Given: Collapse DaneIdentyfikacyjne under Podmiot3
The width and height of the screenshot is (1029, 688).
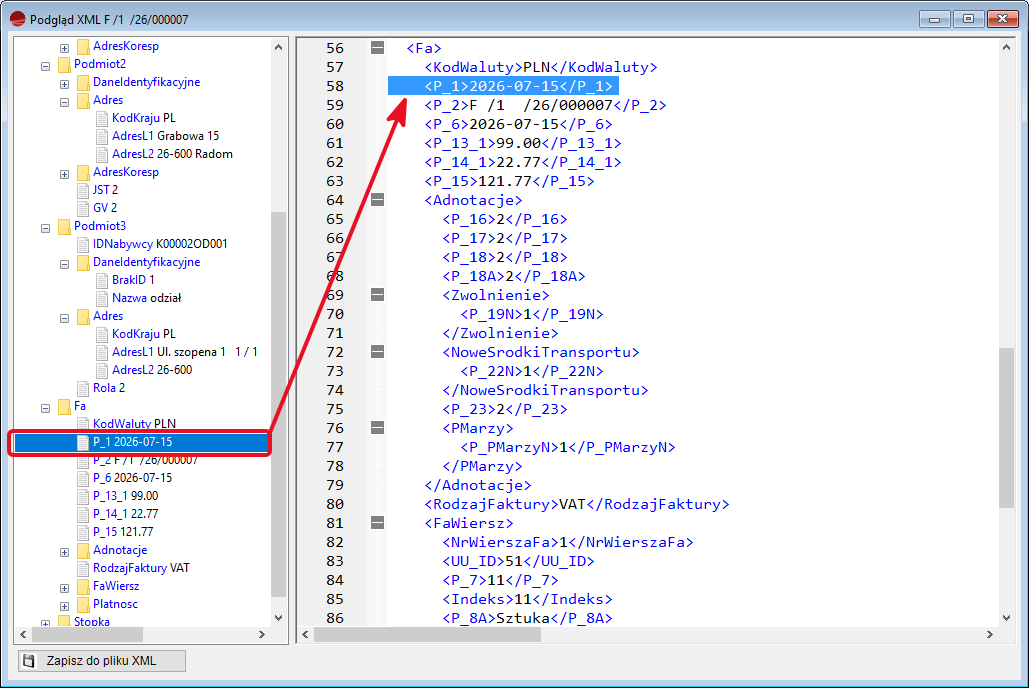Looking at the screenshot, I should click(x=64, y=264).
